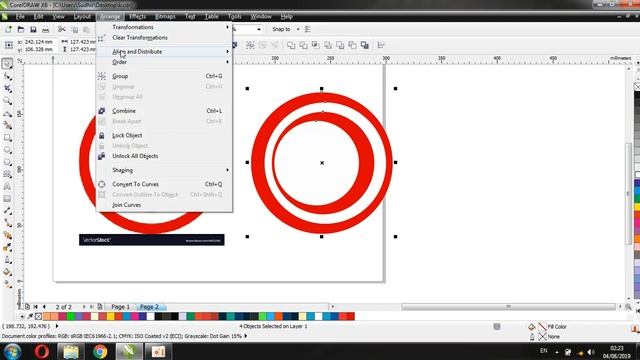Select the Table tool in the toolbox
Viewport: 640px width, 360px height.
point(7,198)
